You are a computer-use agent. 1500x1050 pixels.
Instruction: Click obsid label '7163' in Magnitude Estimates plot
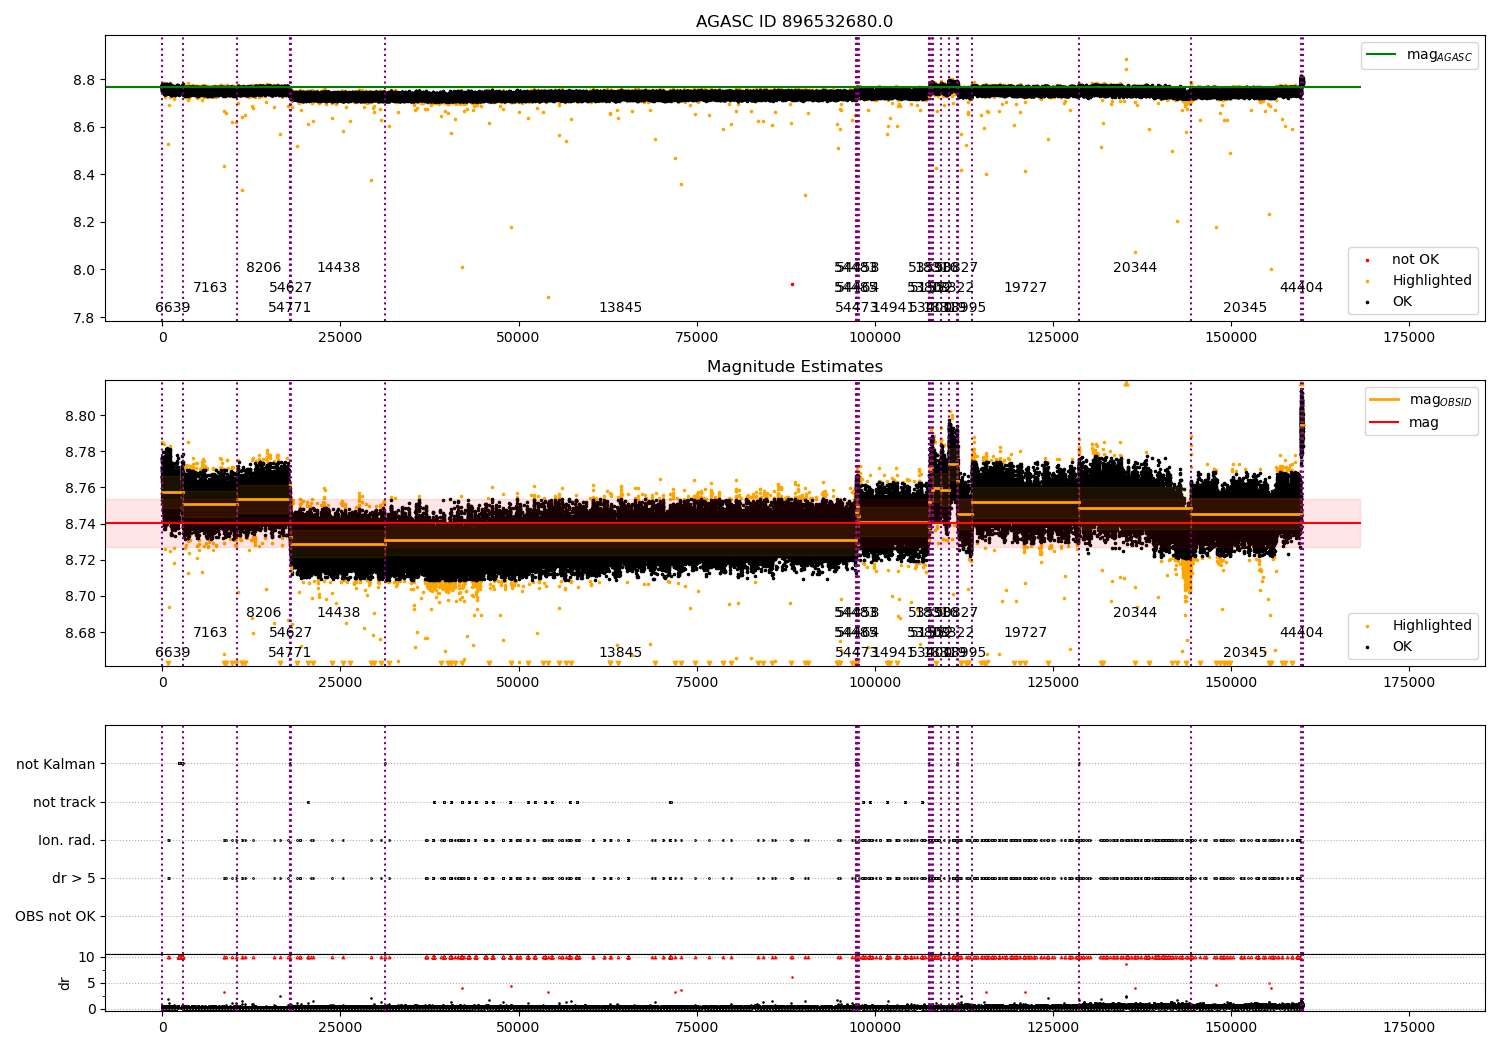tap(210, 633)
